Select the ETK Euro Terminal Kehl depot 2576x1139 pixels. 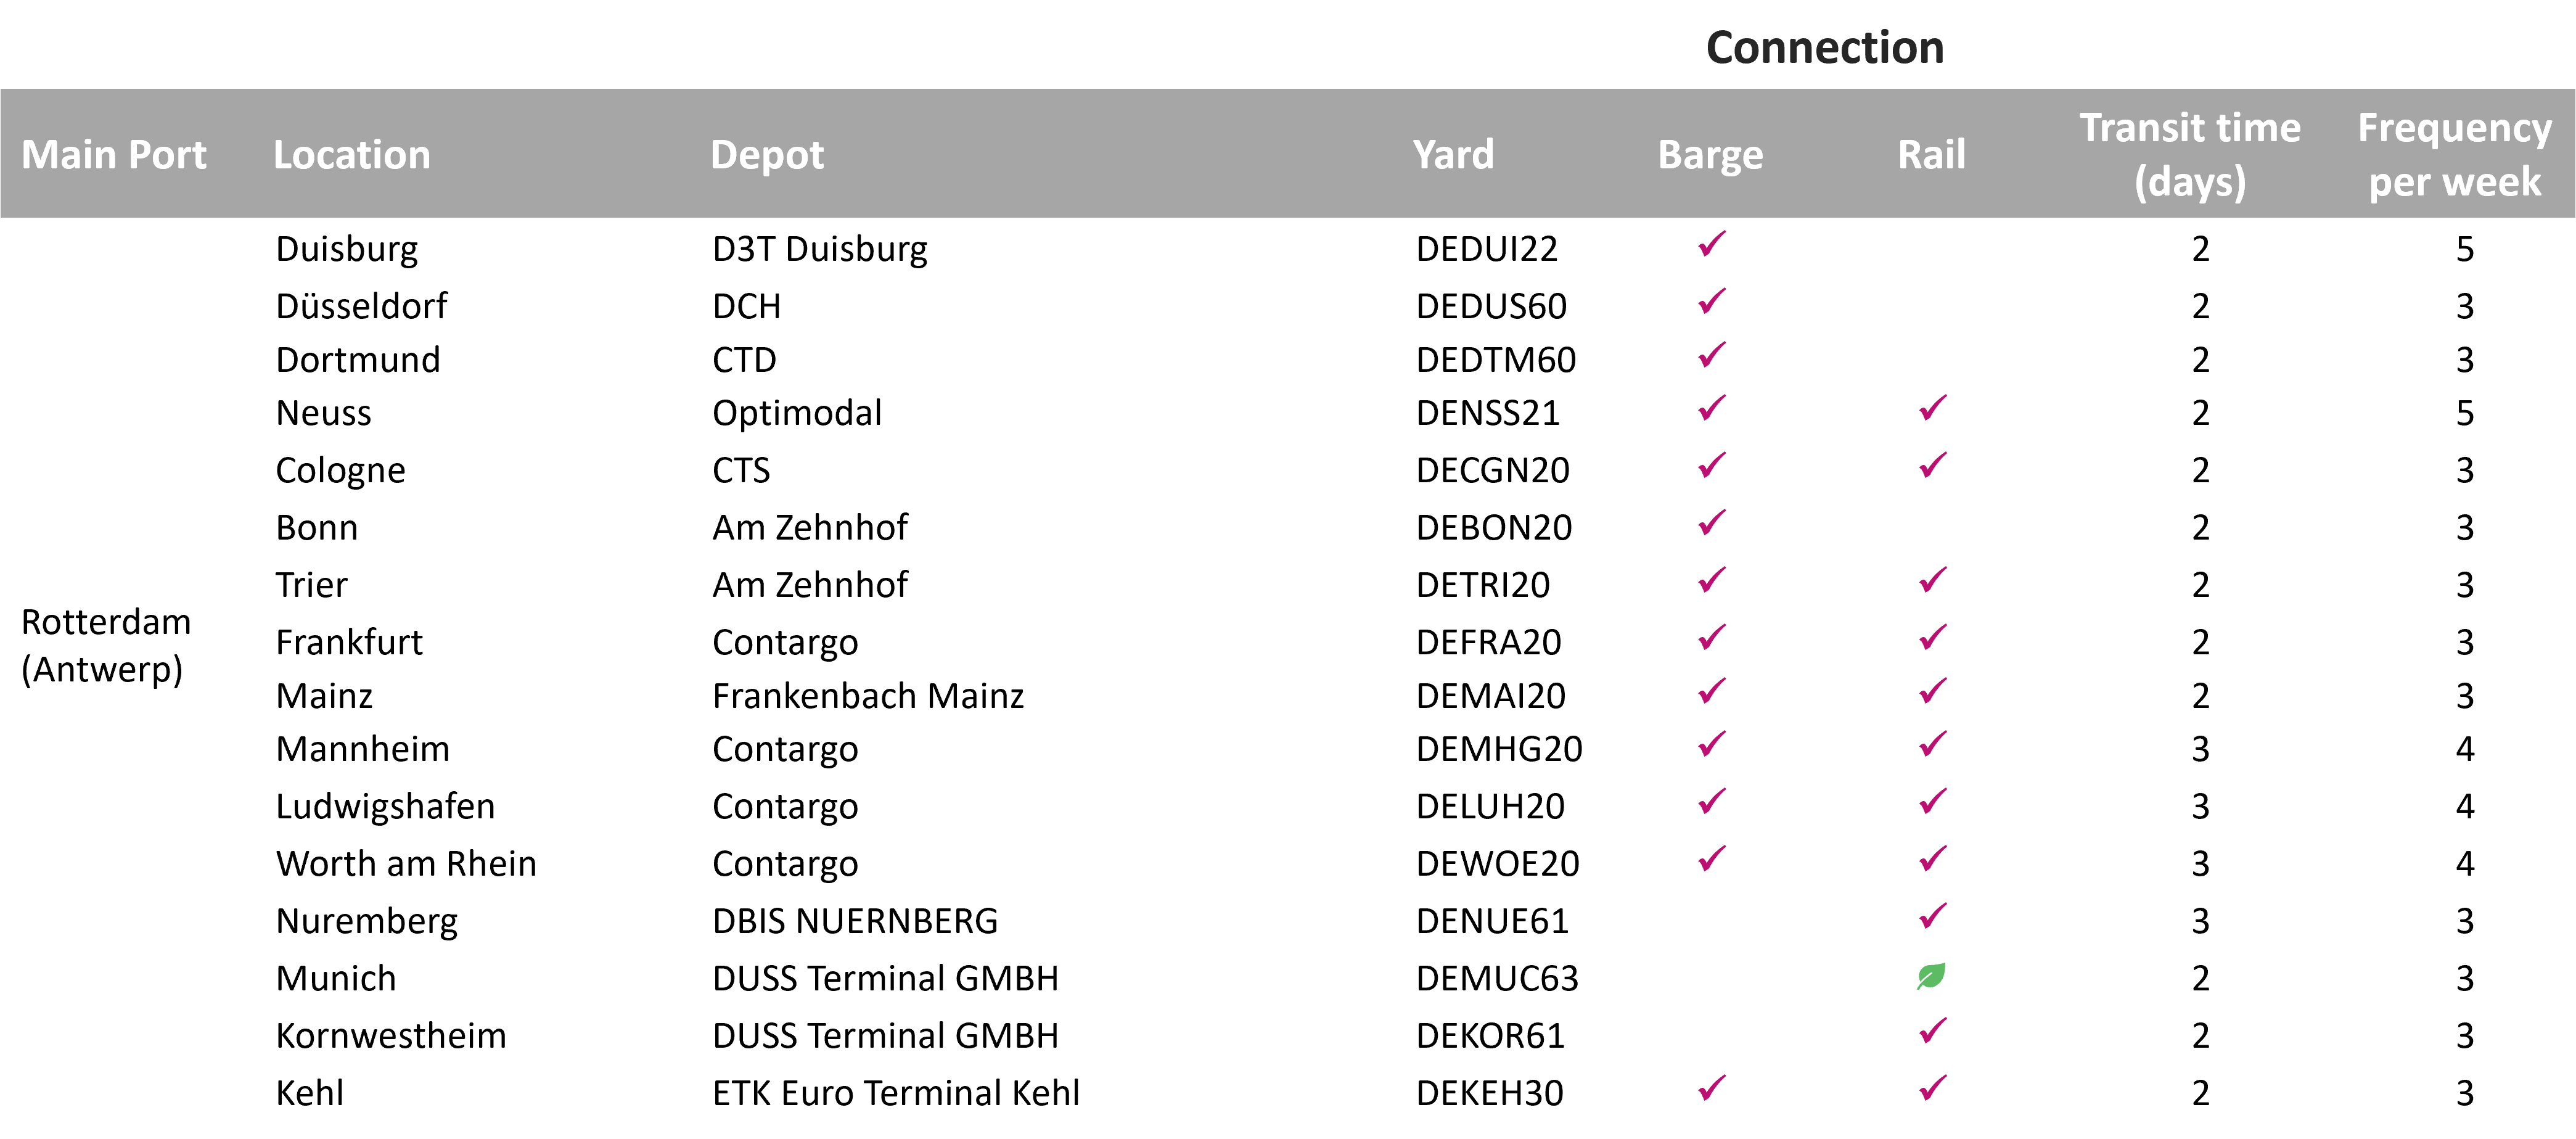[x=896, y=1093]
